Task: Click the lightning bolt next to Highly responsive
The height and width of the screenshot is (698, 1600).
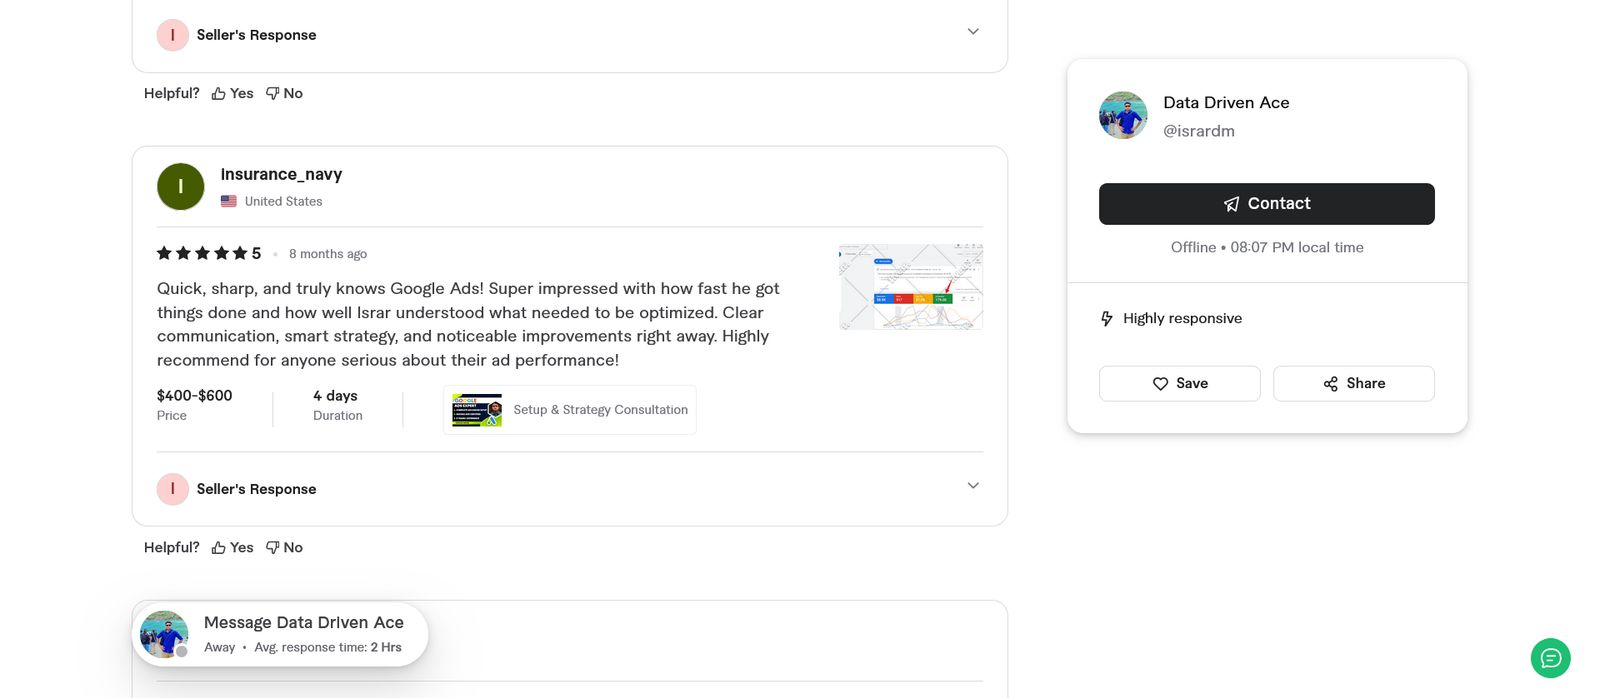Action: pos(1106,318)
